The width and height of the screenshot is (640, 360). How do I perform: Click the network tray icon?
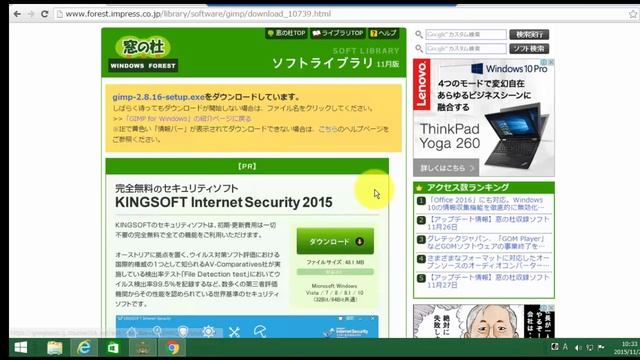coord(589,347)
